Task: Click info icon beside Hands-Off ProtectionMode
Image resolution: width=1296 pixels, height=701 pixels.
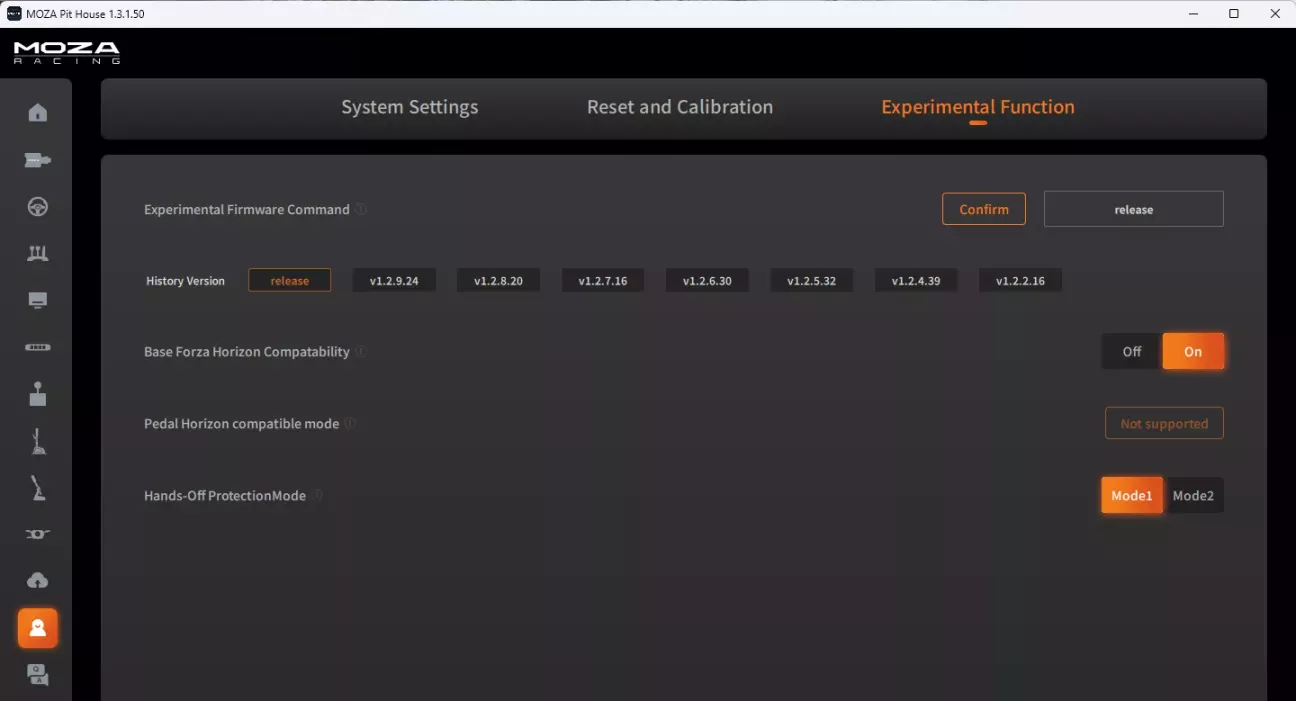Action: point(318,495)
